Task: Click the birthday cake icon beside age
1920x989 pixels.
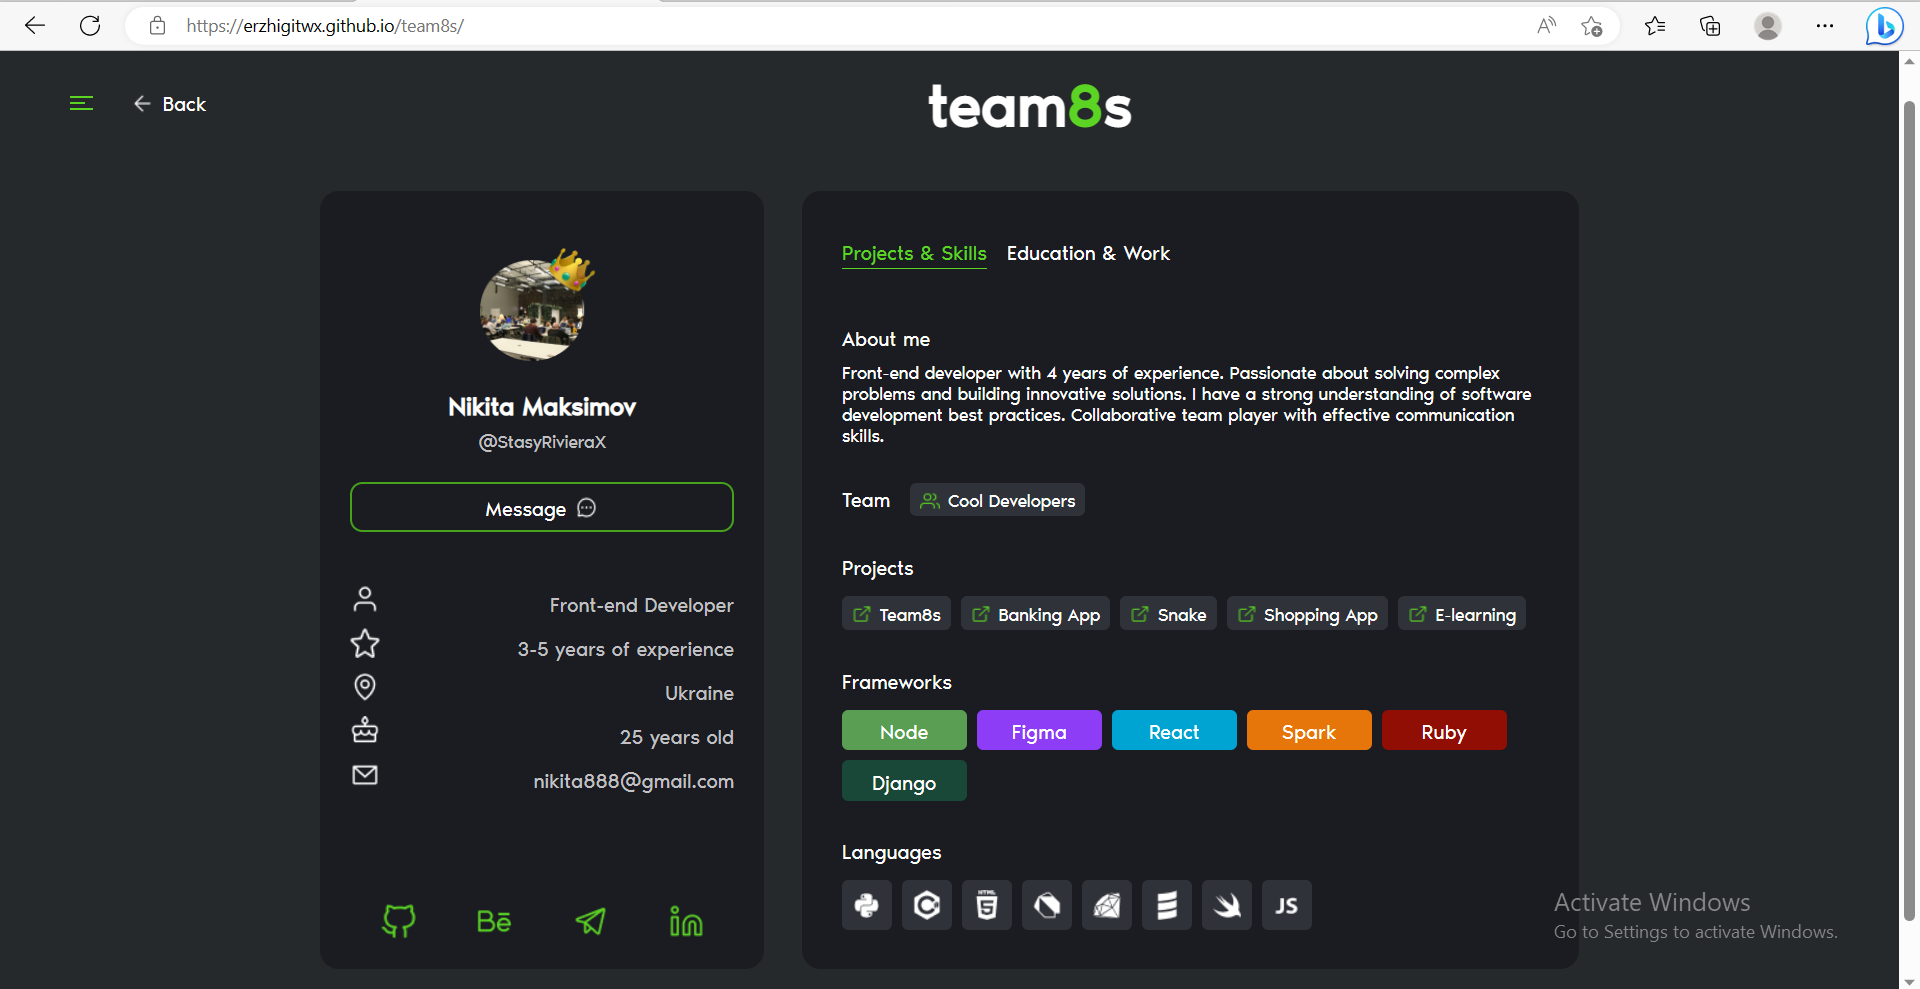Action: (x=365, y=731)
